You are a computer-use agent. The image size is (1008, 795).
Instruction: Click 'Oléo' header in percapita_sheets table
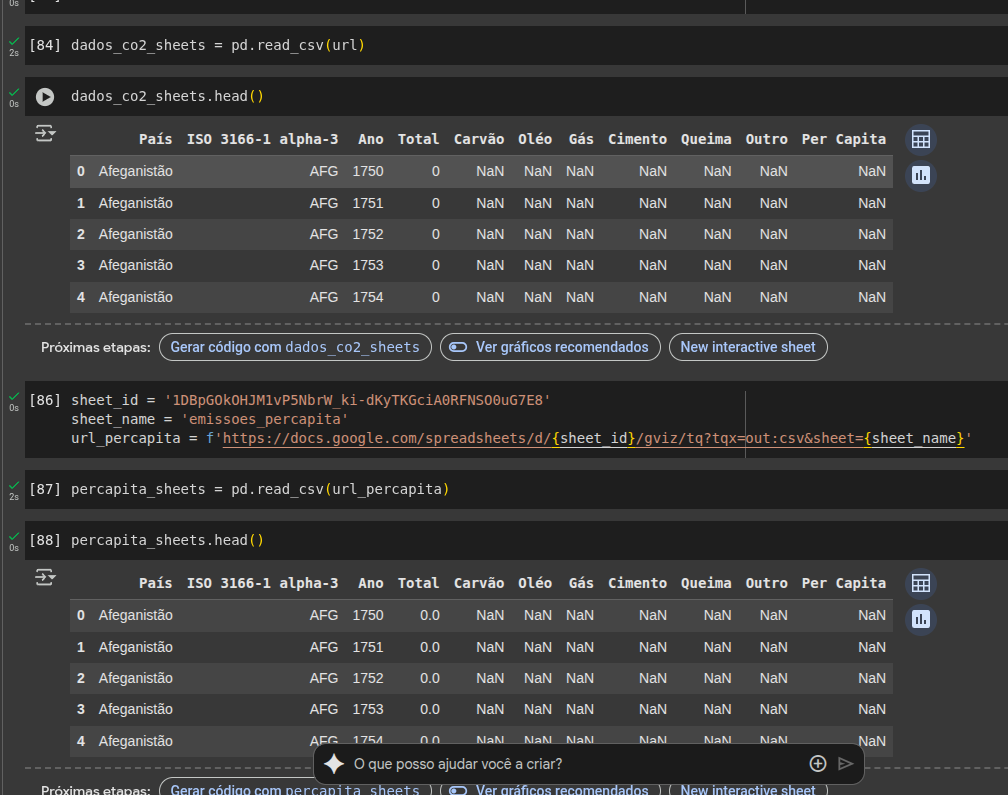click(x=535, y=583)
